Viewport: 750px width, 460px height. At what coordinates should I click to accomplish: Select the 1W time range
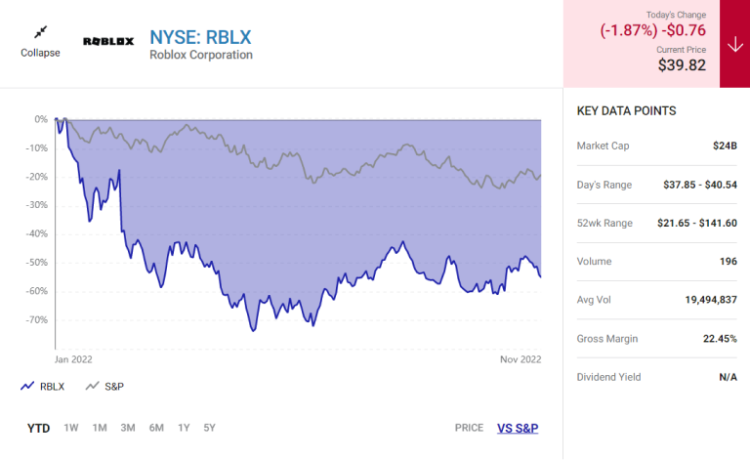click(x=71, y=428)
